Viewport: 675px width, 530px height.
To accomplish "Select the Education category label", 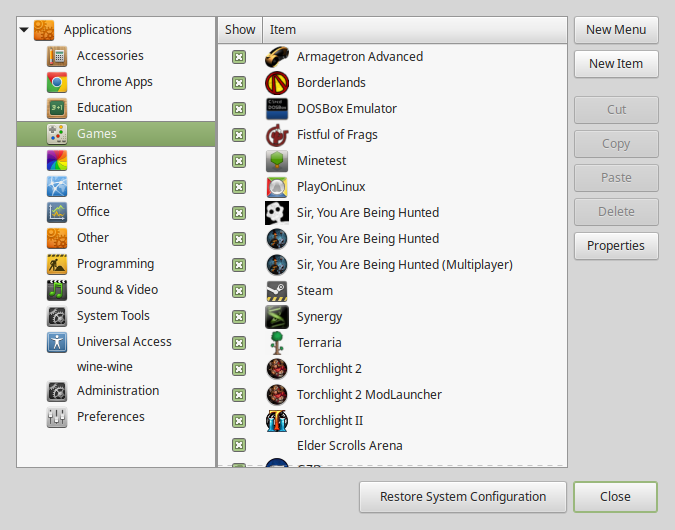I will [x=105, y=107].
